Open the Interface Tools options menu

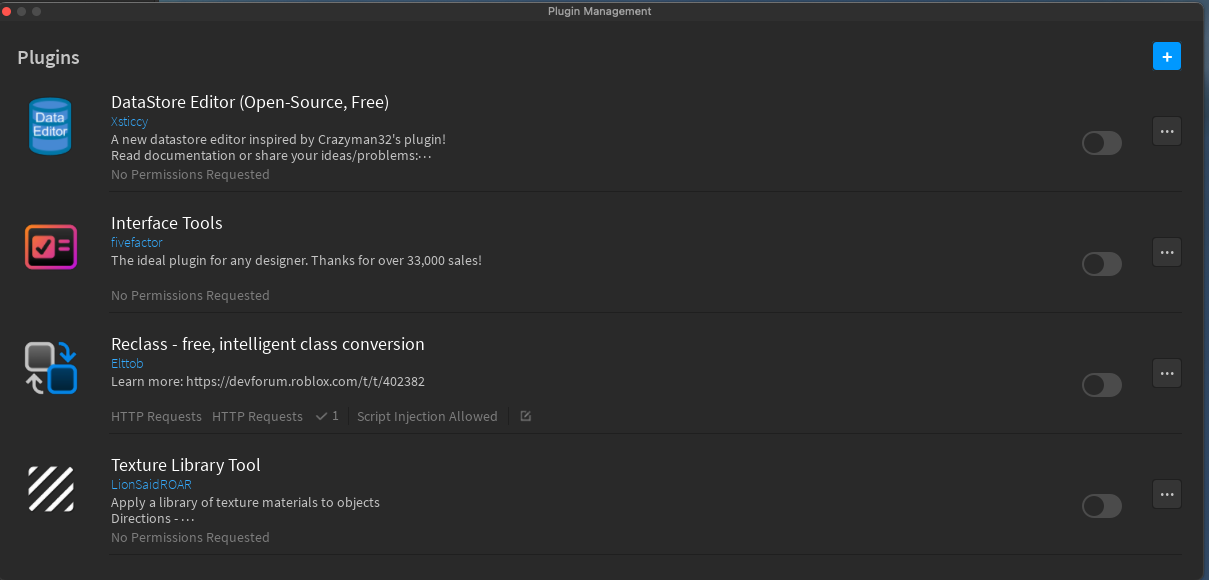1166,252
